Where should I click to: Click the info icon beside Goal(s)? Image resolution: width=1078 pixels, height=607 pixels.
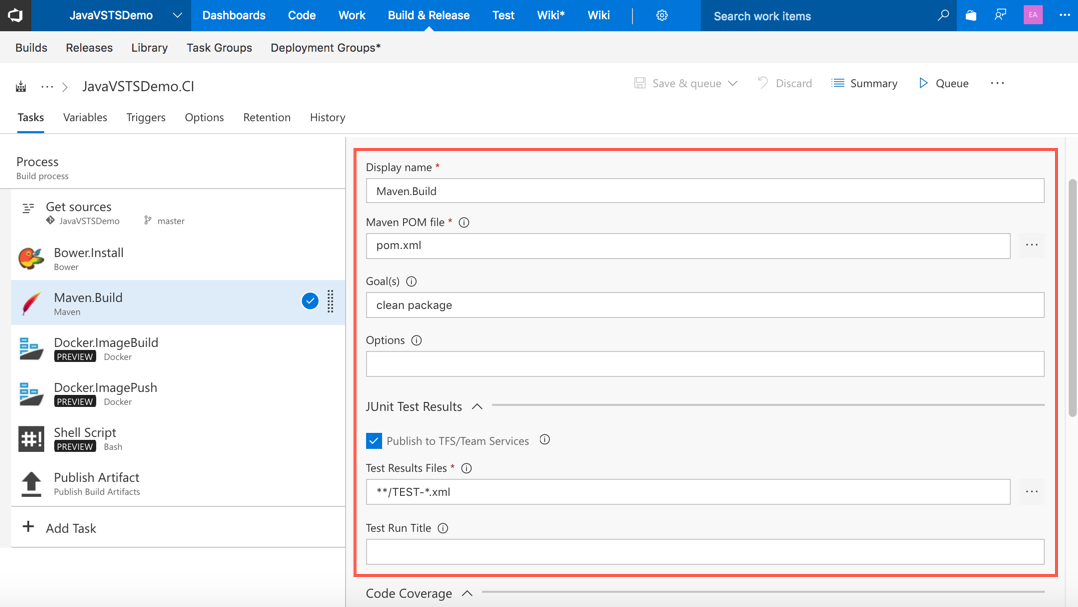pos(411,281)
